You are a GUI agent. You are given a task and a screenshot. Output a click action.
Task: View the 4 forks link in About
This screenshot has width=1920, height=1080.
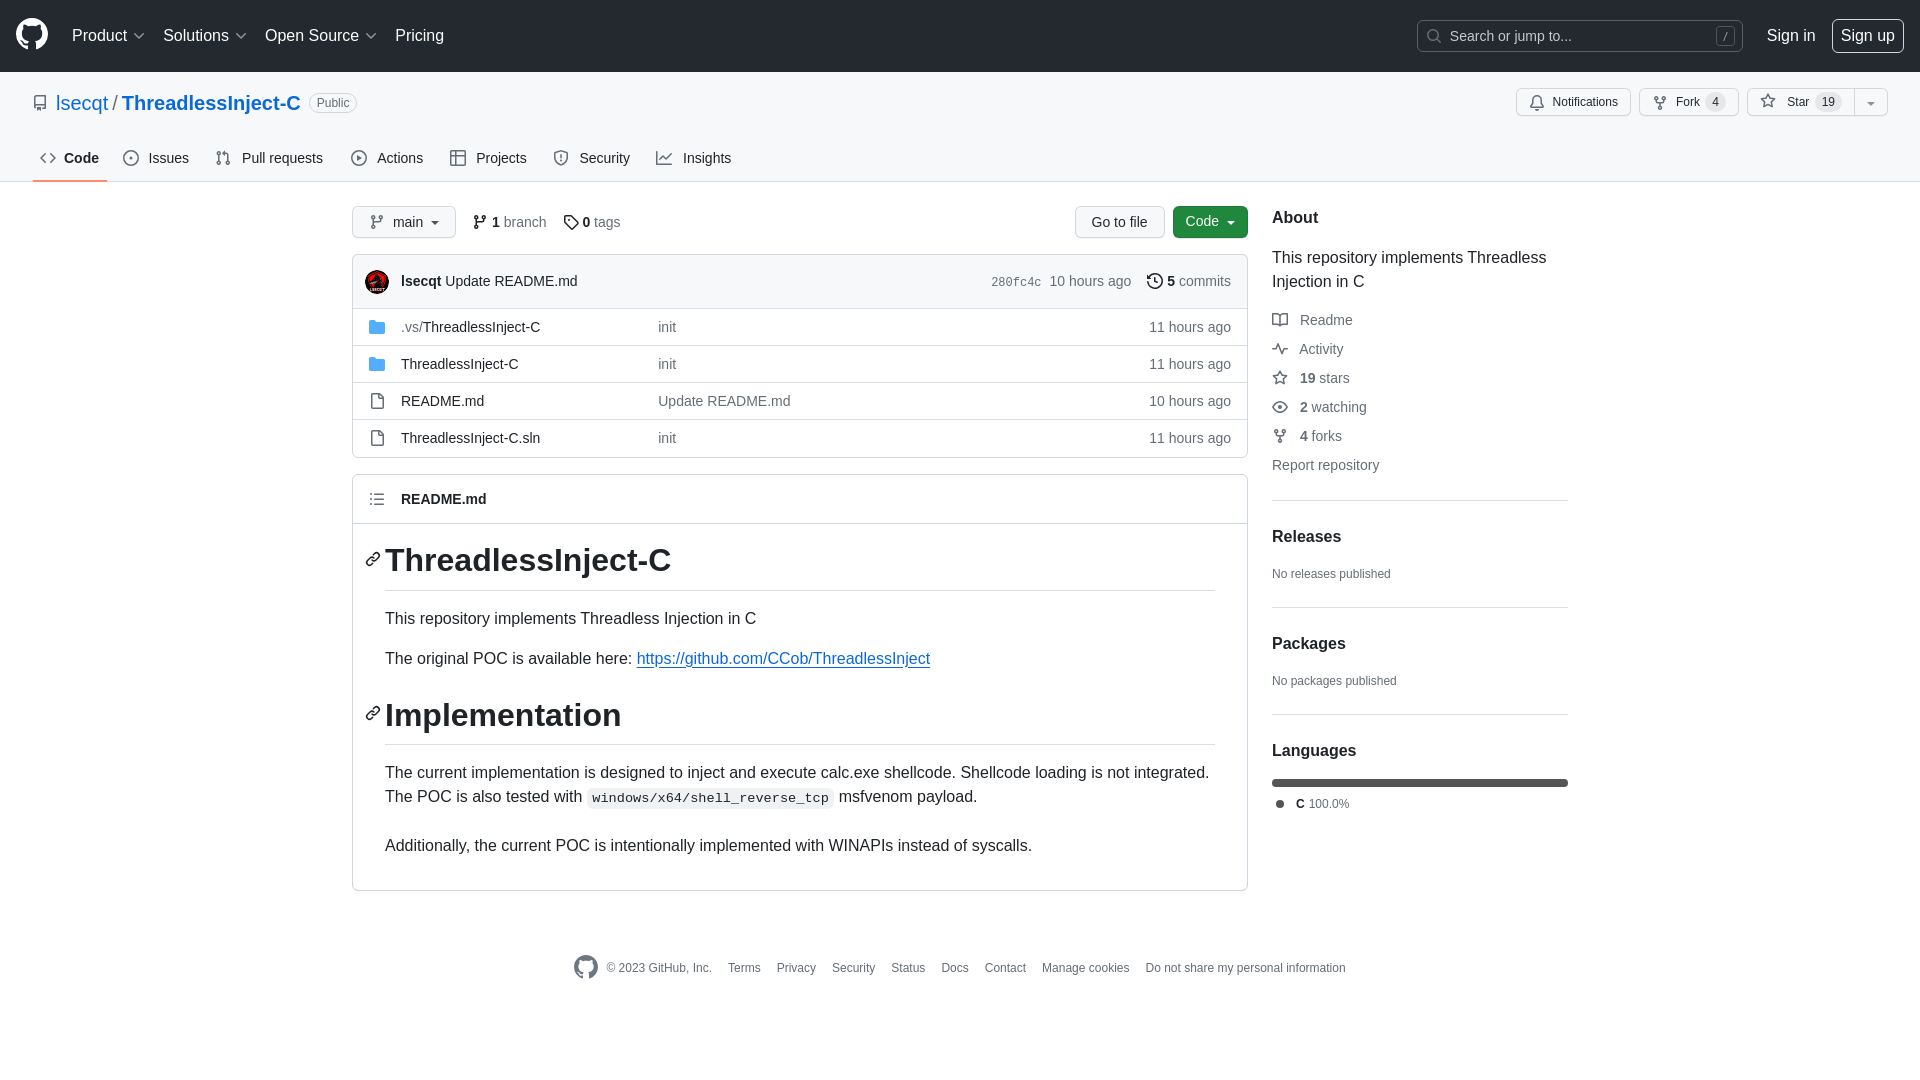(1307, 436)
